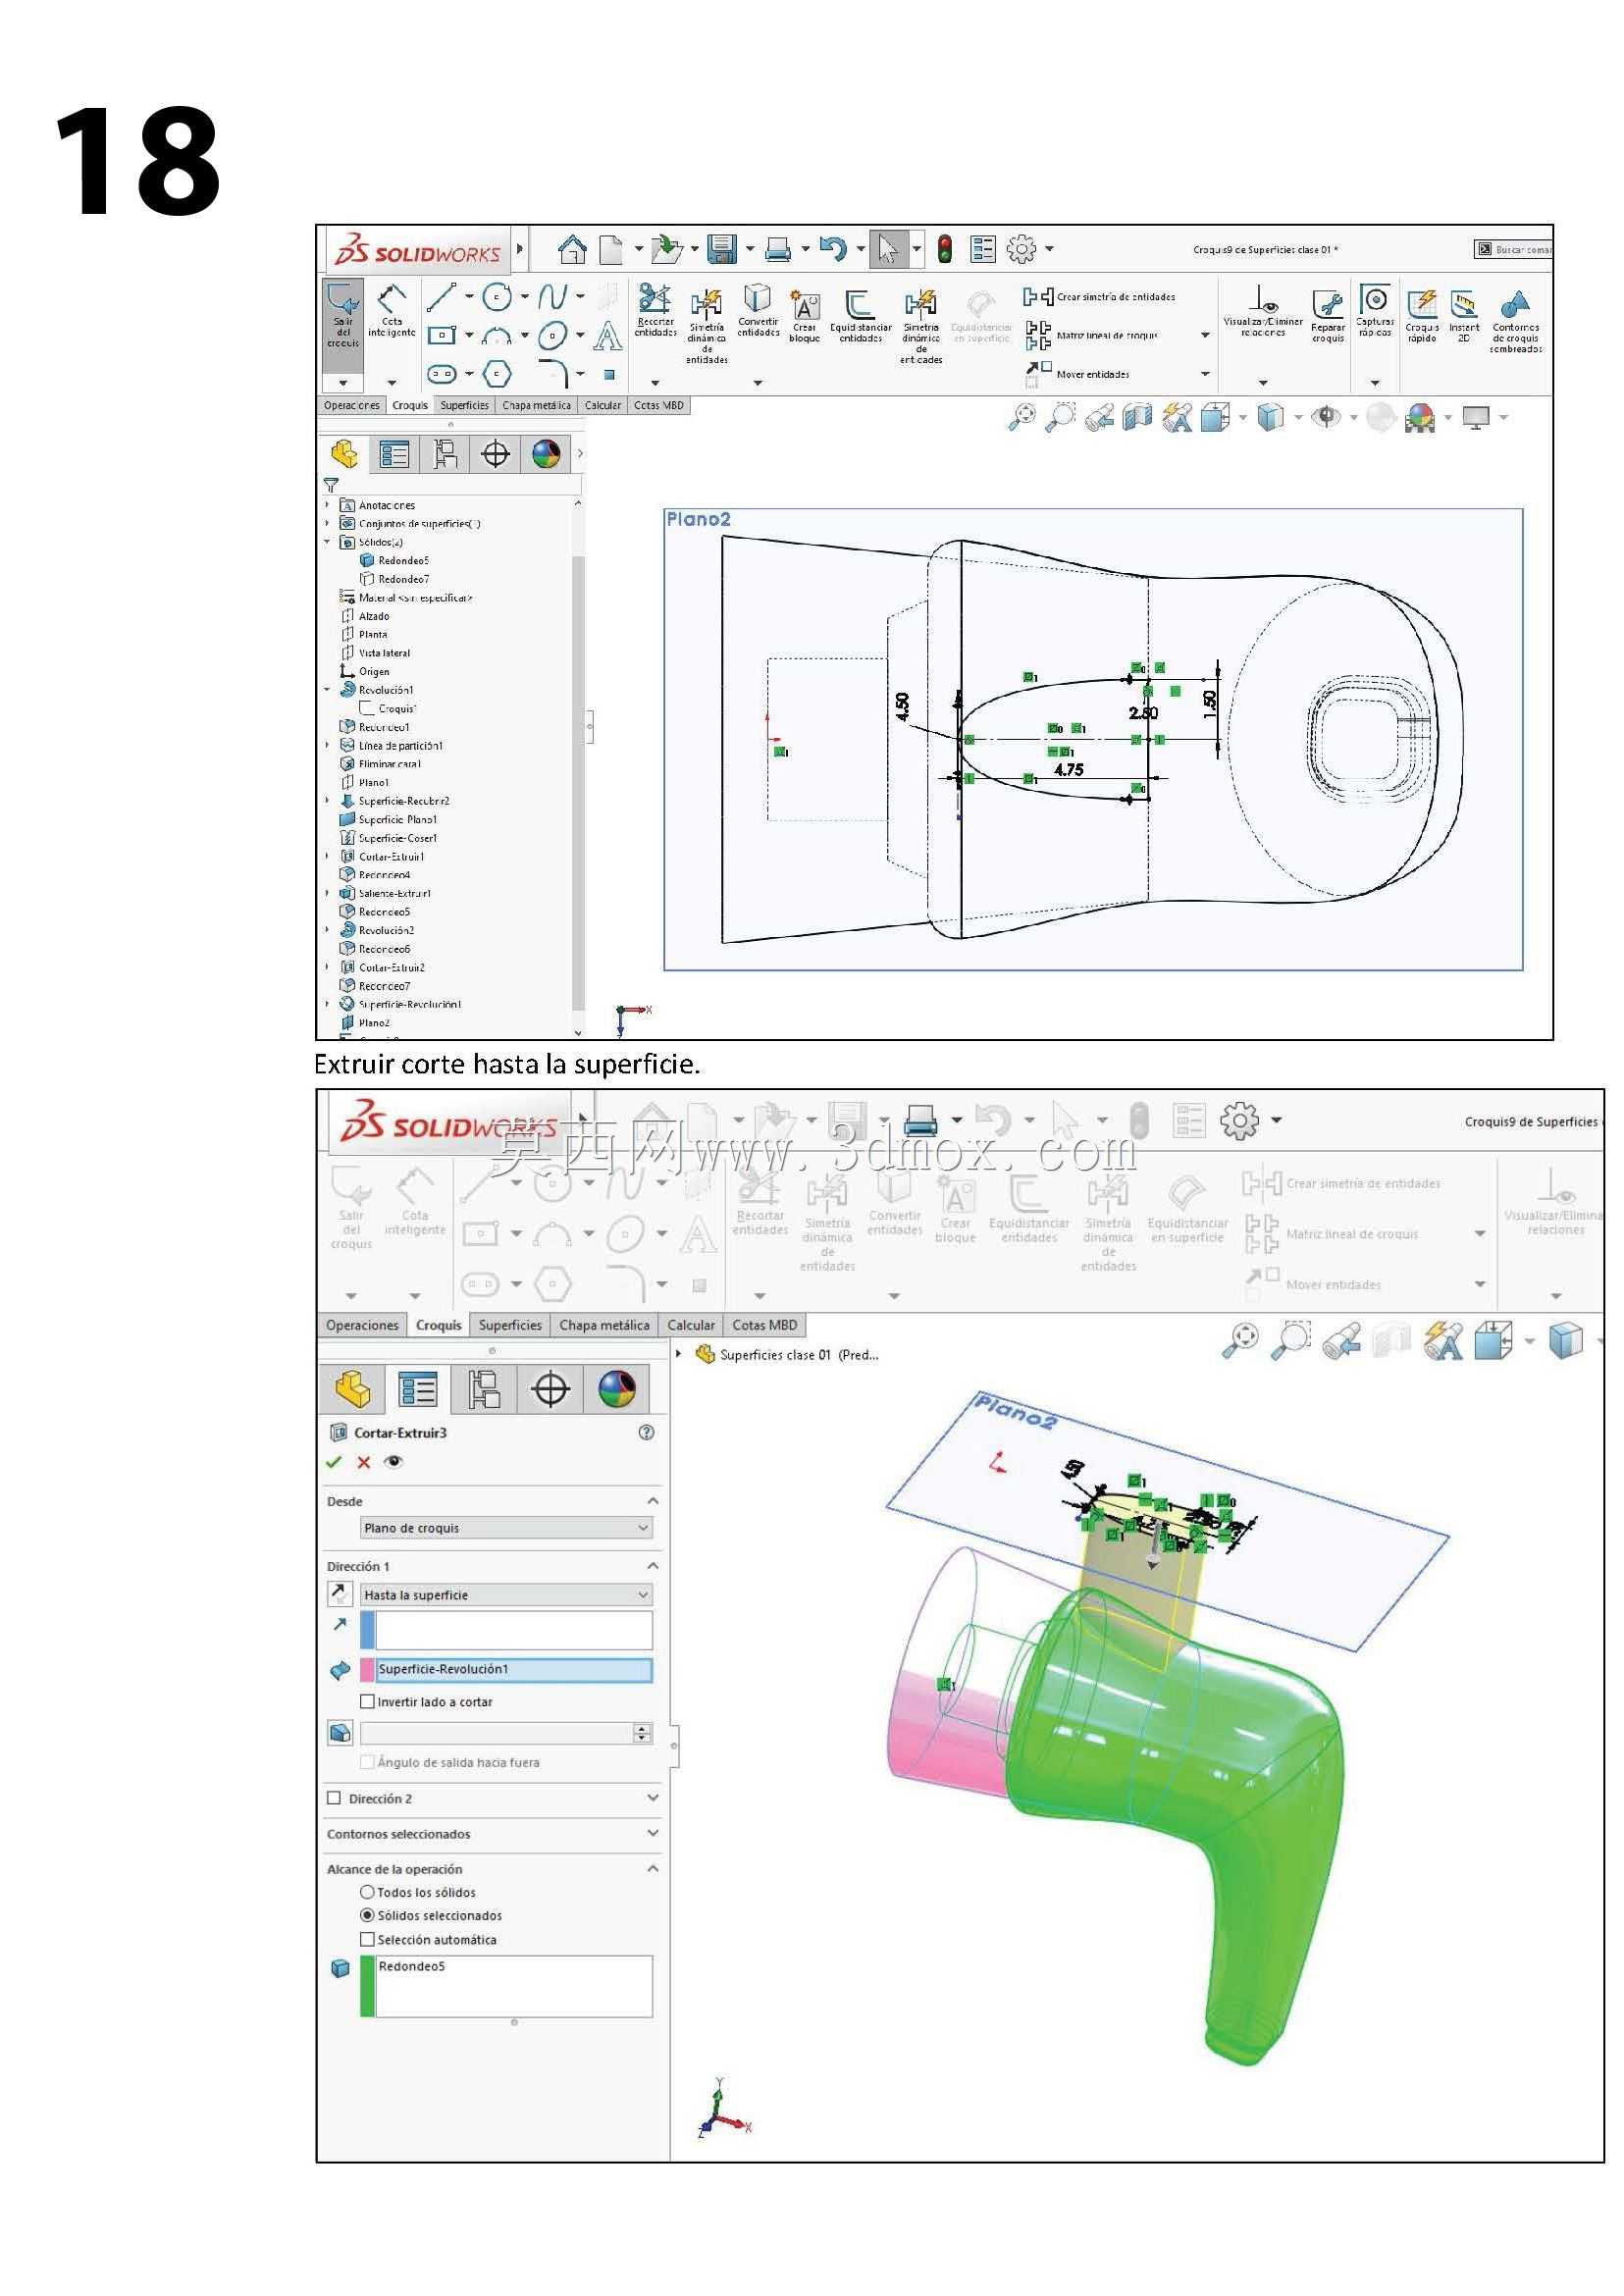
Task: Select Plano2 in the feature tree
Action: tap(374, 1023)
